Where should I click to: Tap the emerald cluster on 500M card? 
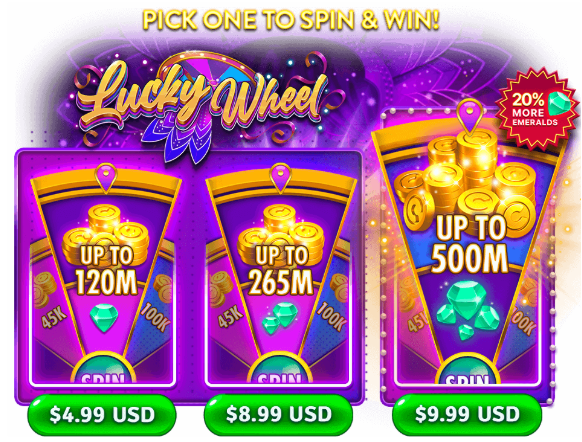[x=468, y=310]
